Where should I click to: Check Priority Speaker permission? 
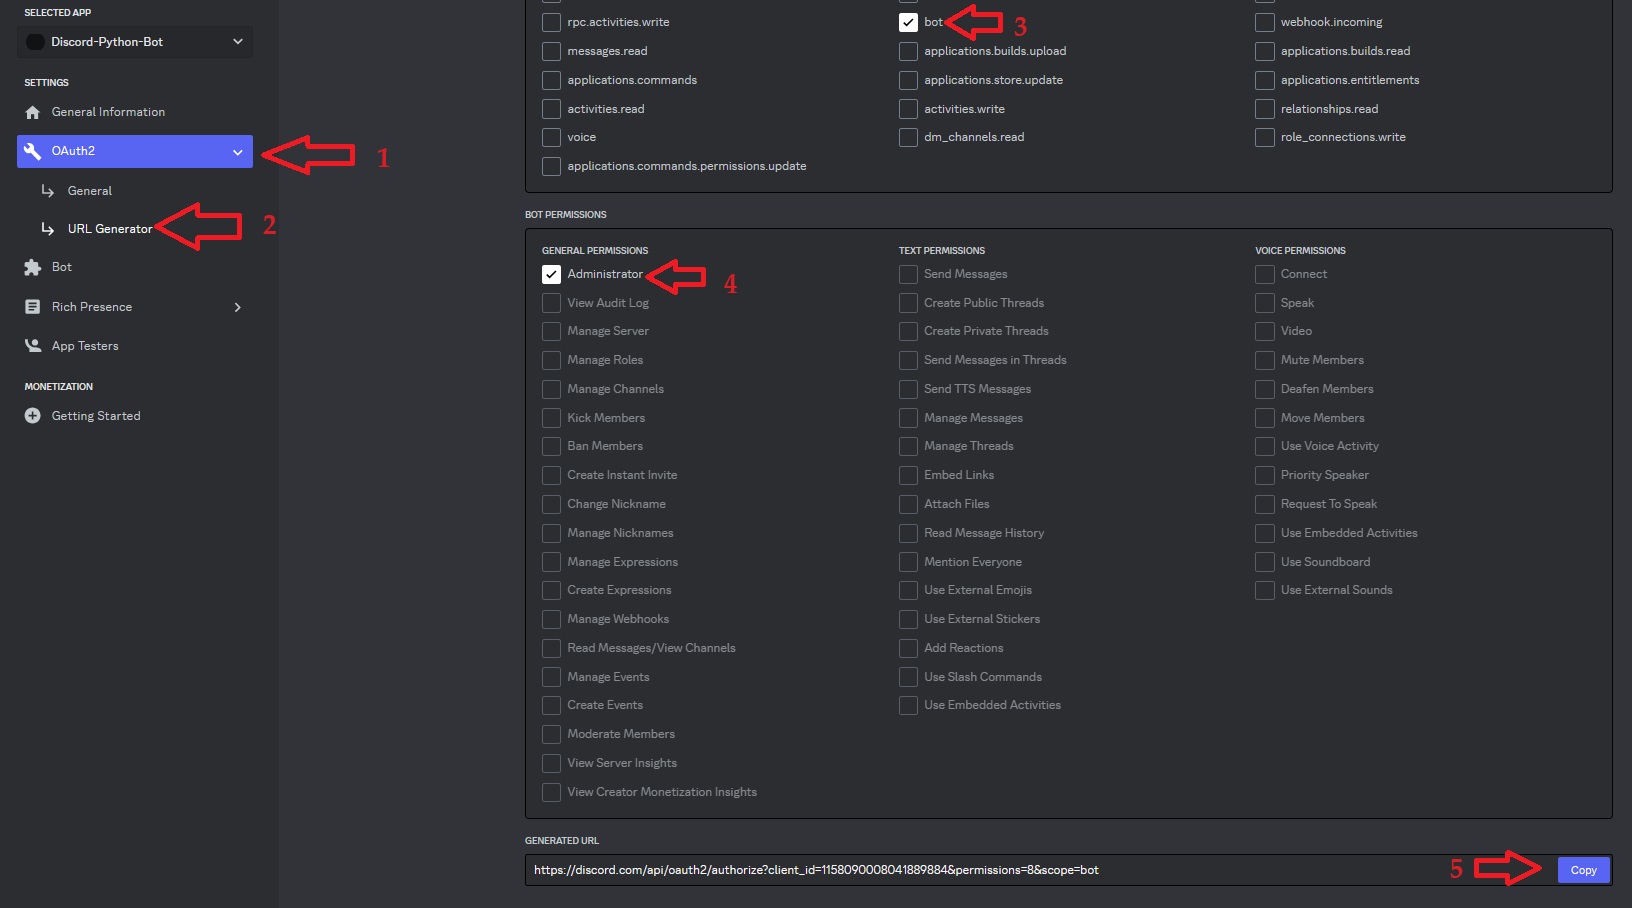pyautogui.click(x=1265, y=475)
